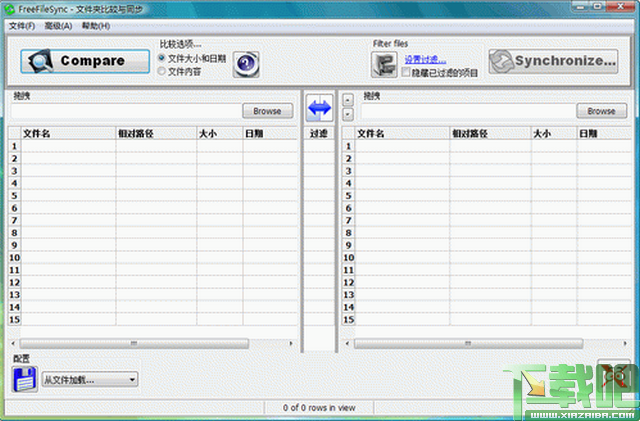Viewport: 640px width, 421px height.
Task: Click right grid date column header
Action: click(x=604, y=133)
